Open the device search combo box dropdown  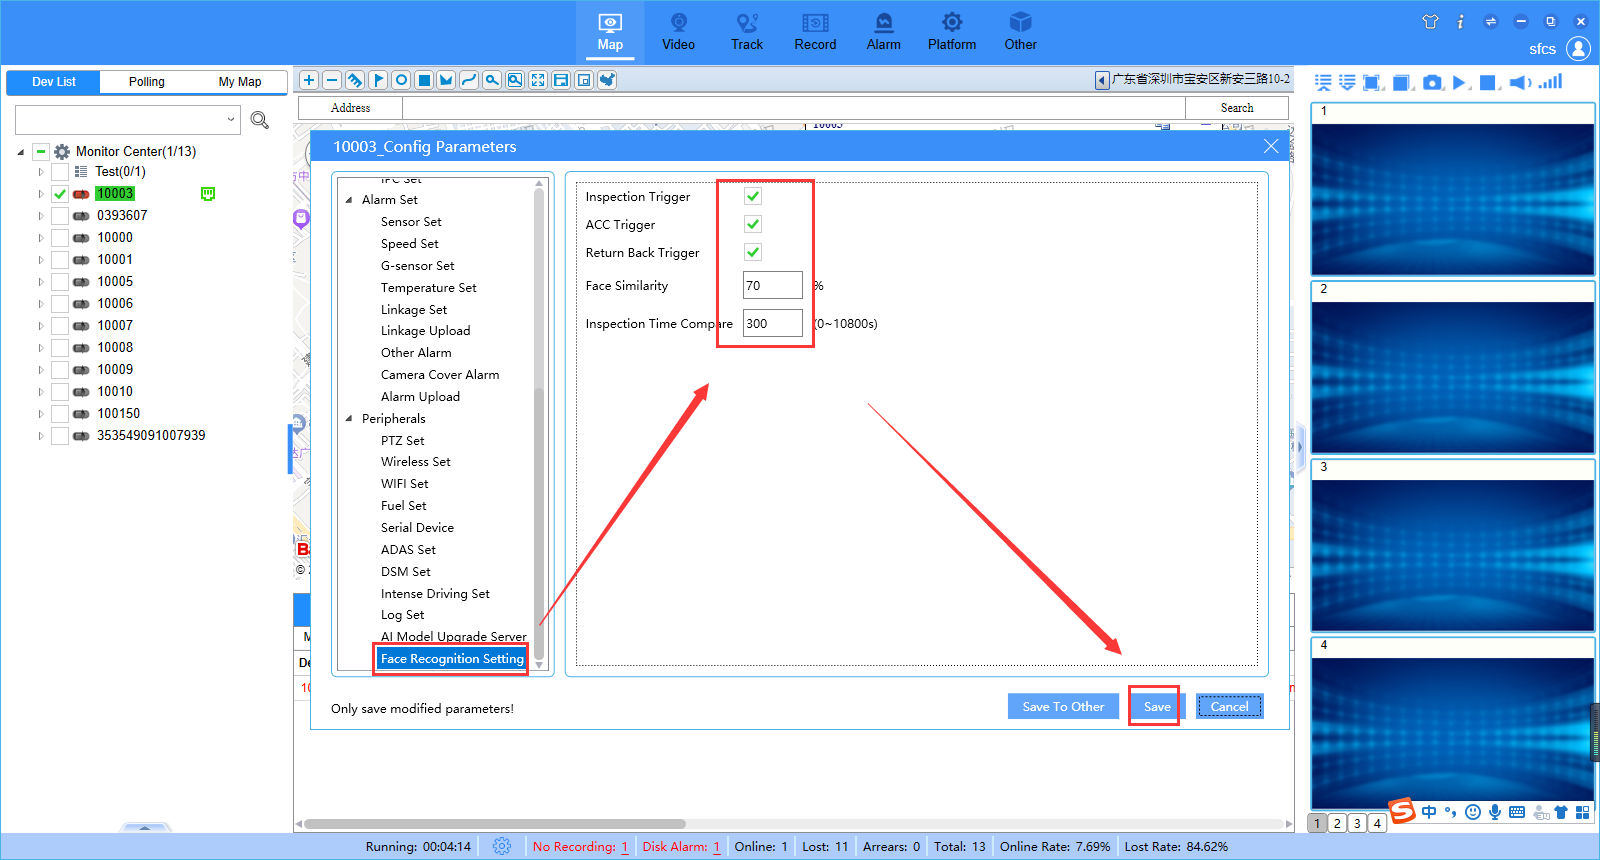(x=231, y=120)
